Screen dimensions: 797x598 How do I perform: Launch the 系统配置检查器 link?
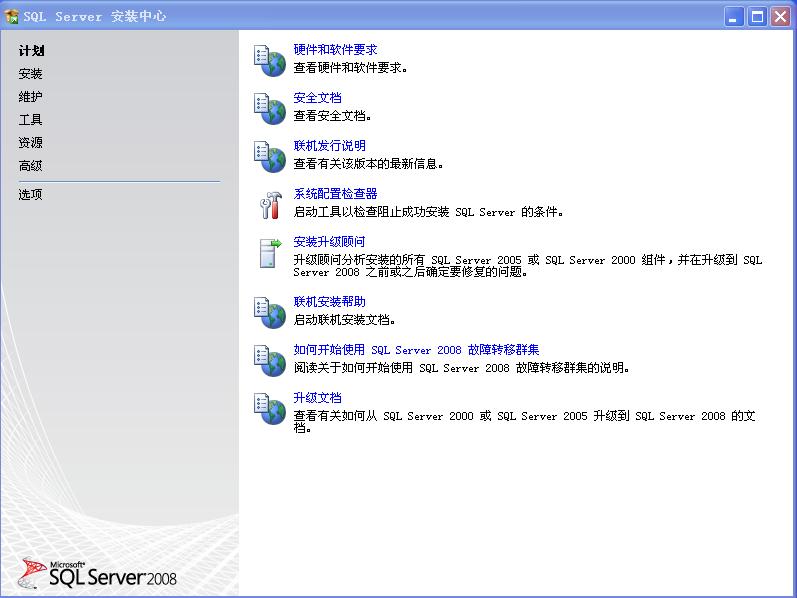pos(335,194)
